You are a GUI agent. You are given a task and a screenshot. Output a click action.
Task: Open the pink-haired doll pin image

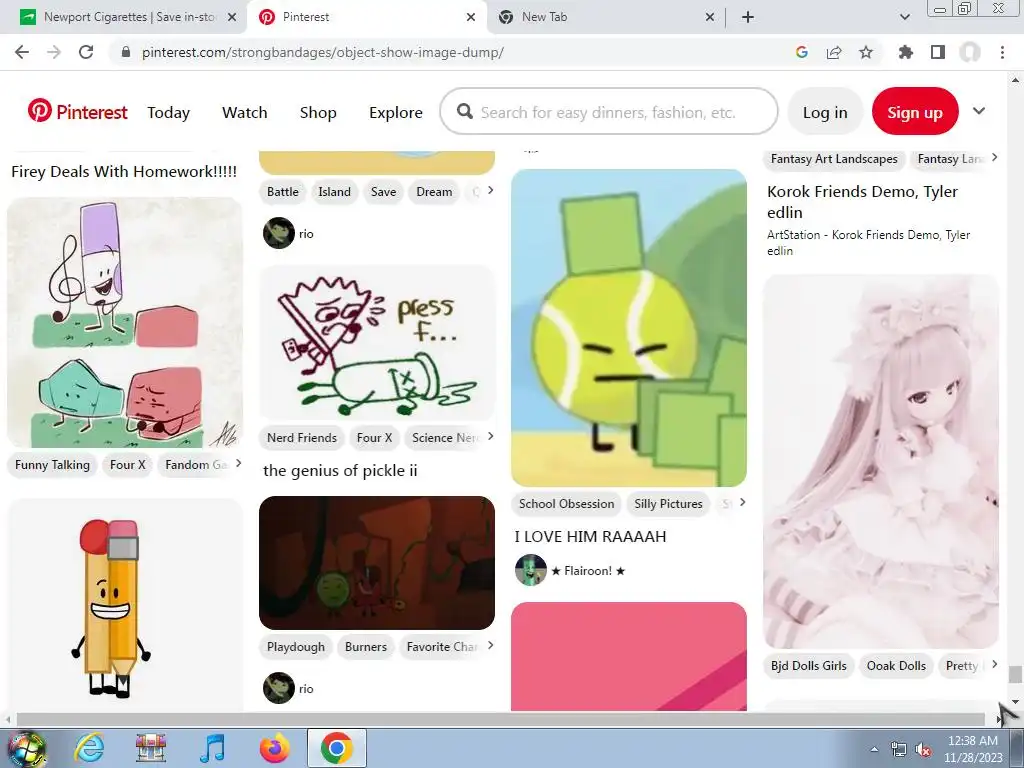881,461
